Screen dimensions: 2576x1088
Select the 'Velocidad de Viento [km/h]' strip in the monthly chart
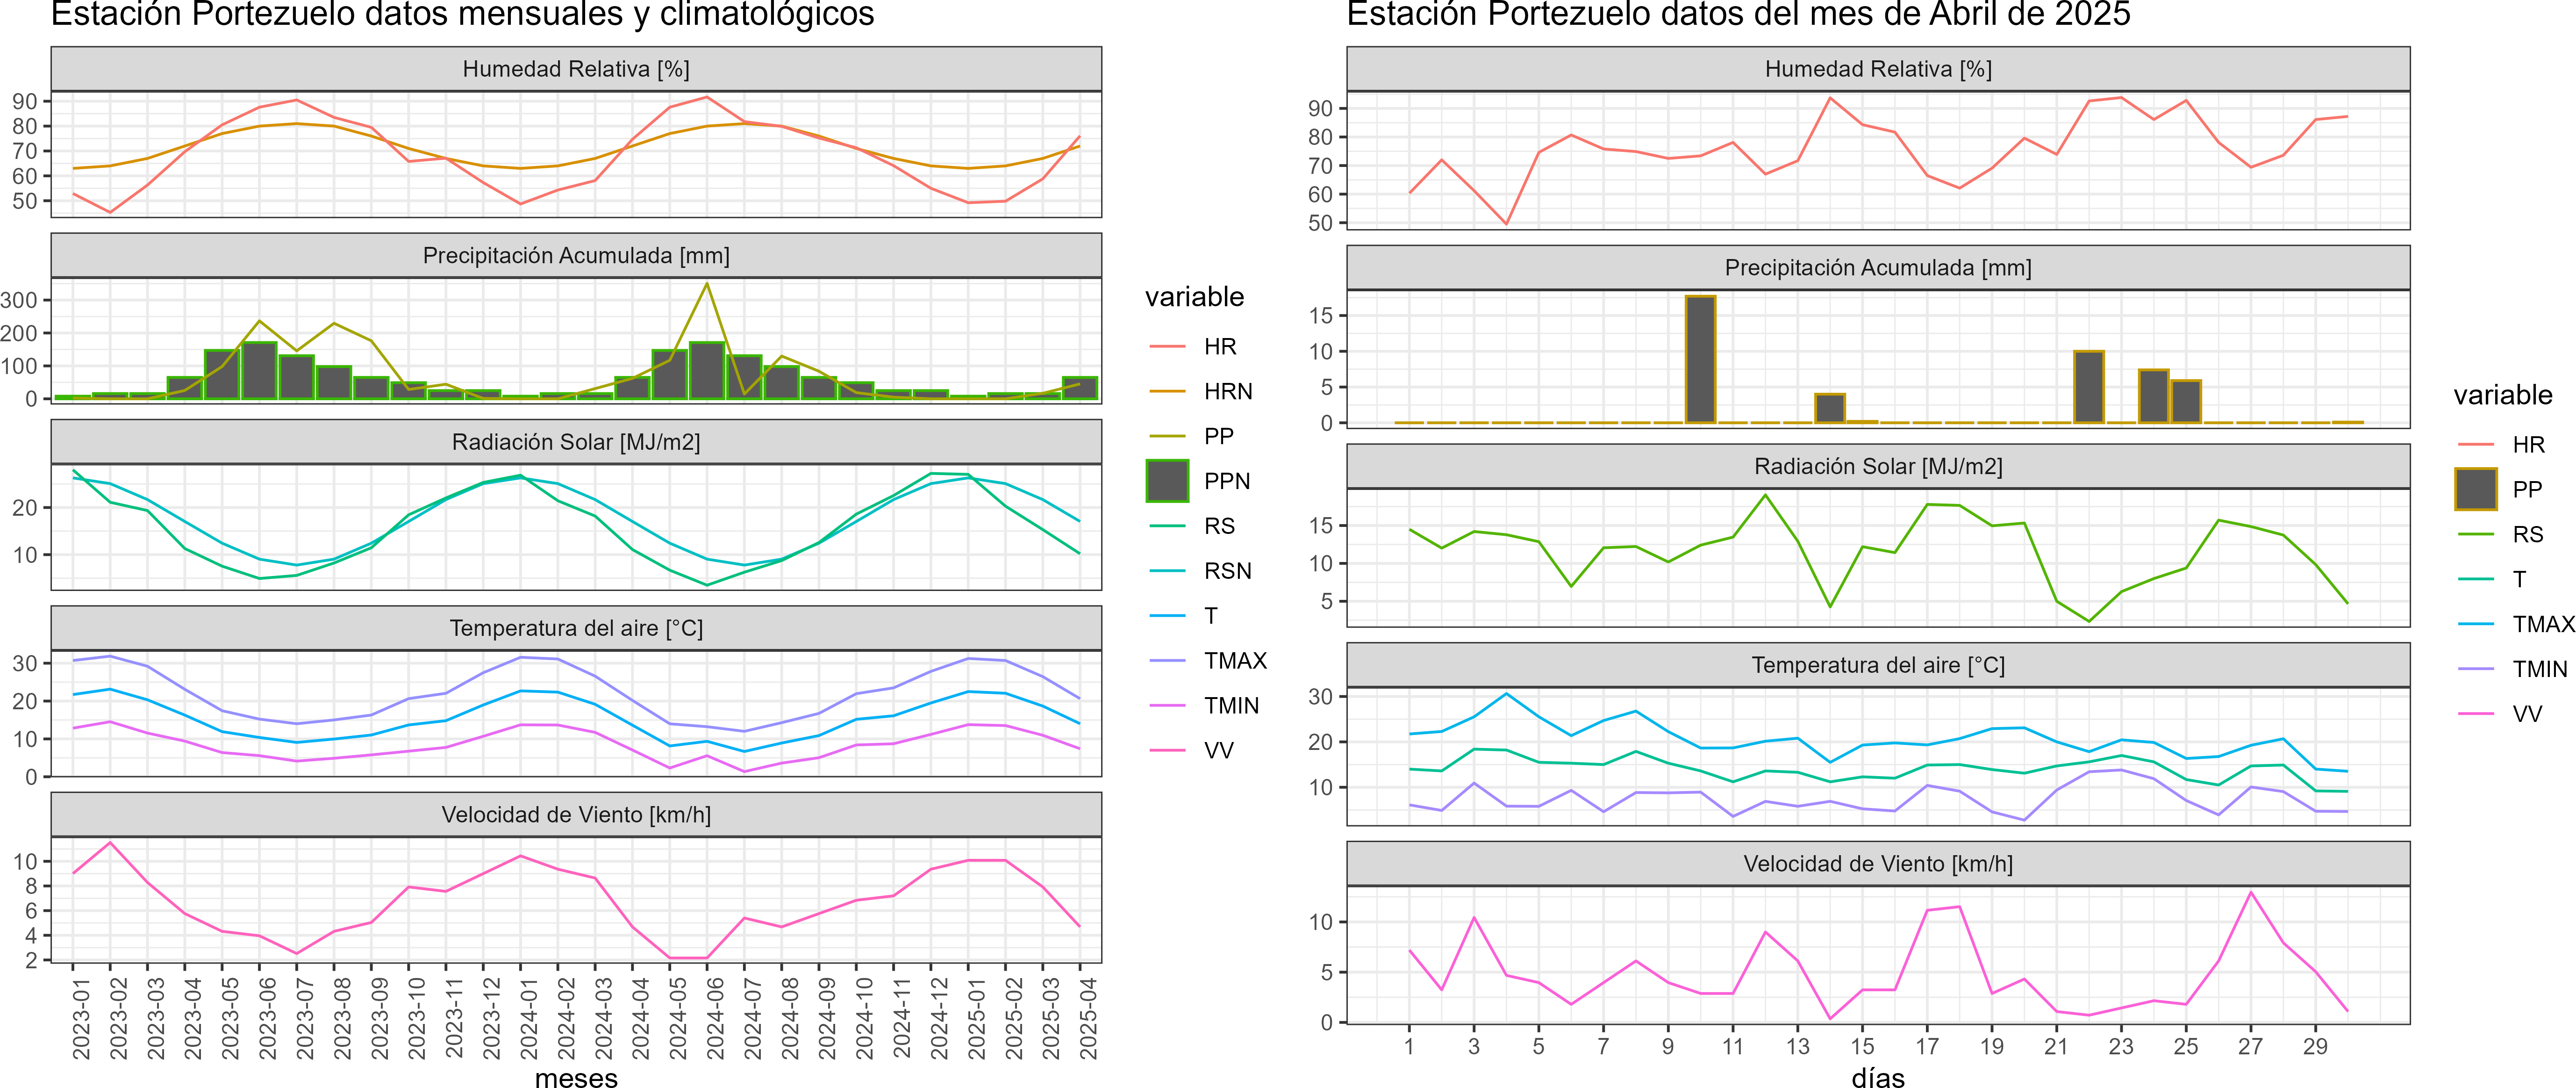[x=576, y=815]
